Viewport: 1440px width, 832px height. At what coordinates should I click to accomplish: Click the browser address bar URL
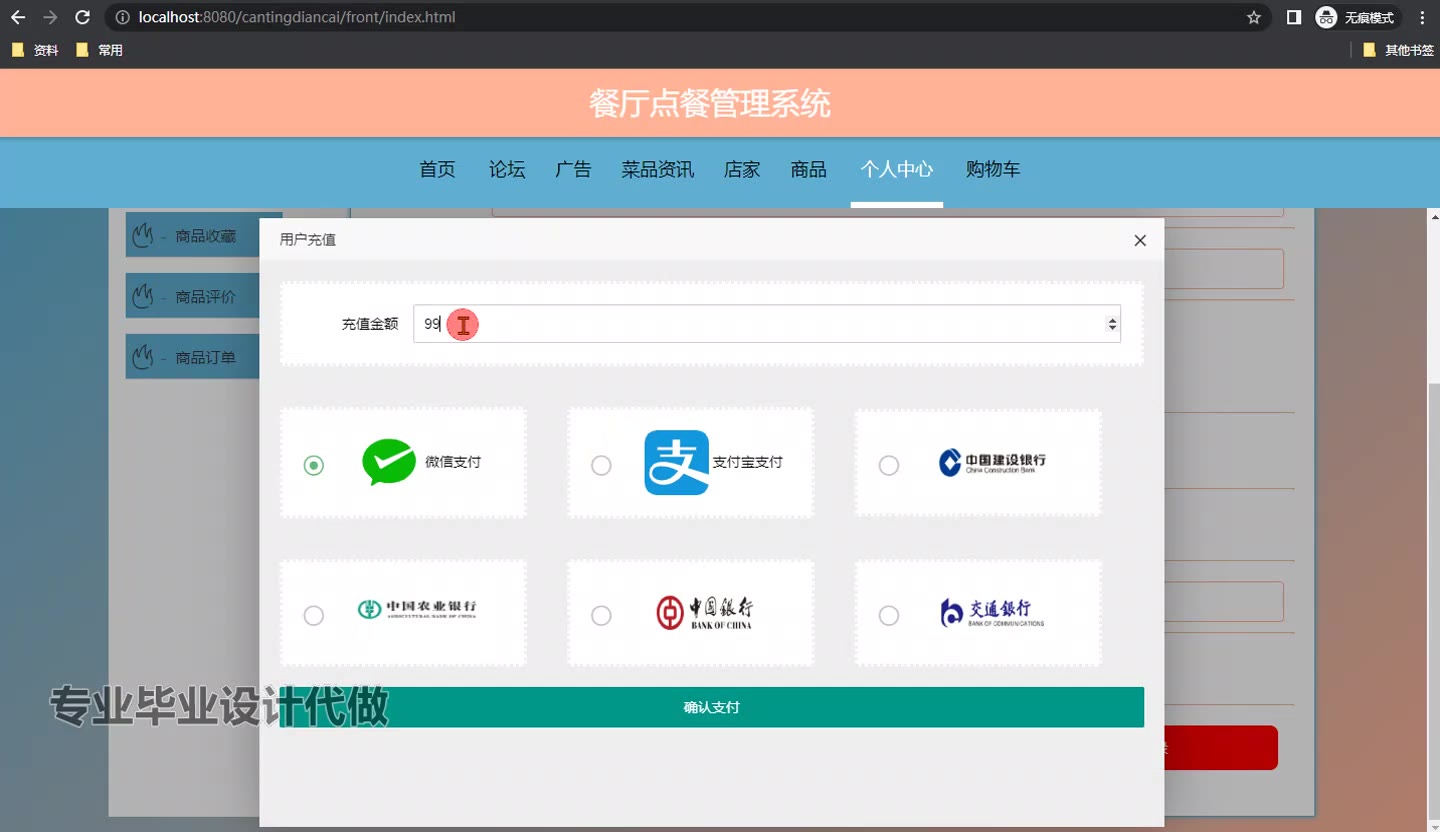[x=297, y=17]
